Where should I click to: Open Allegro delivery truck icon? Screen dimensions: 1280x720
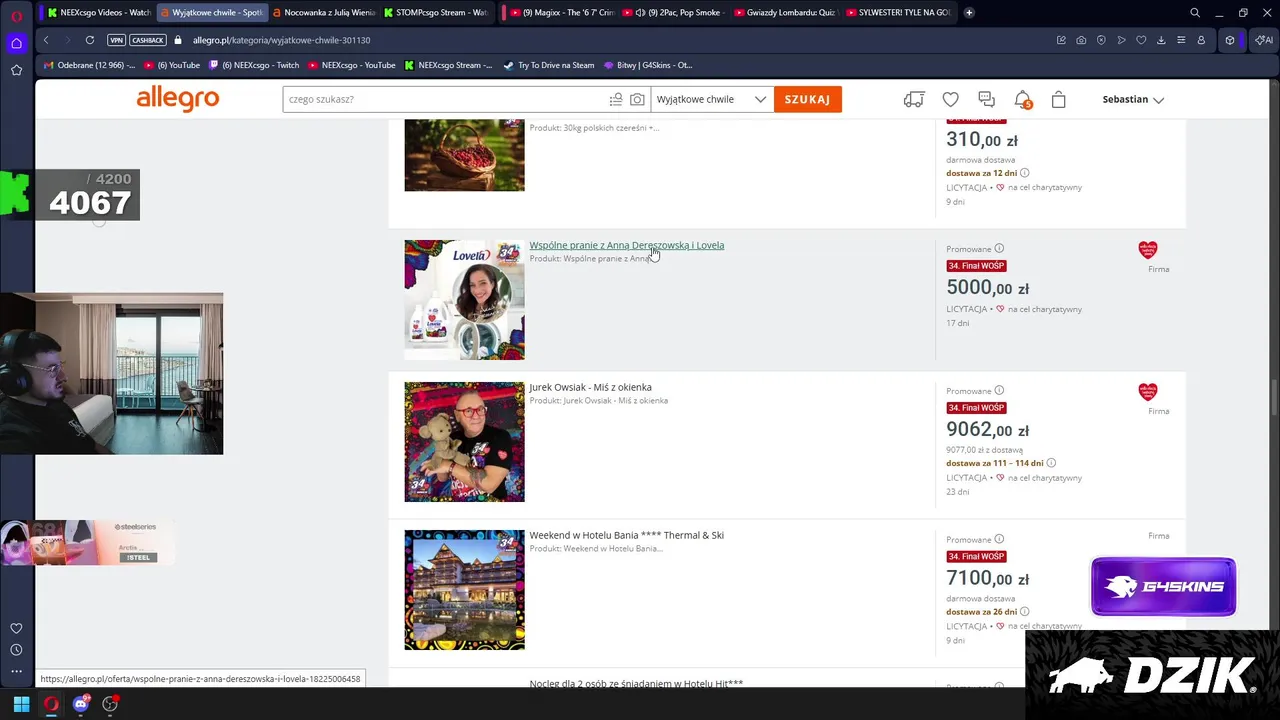914,99
